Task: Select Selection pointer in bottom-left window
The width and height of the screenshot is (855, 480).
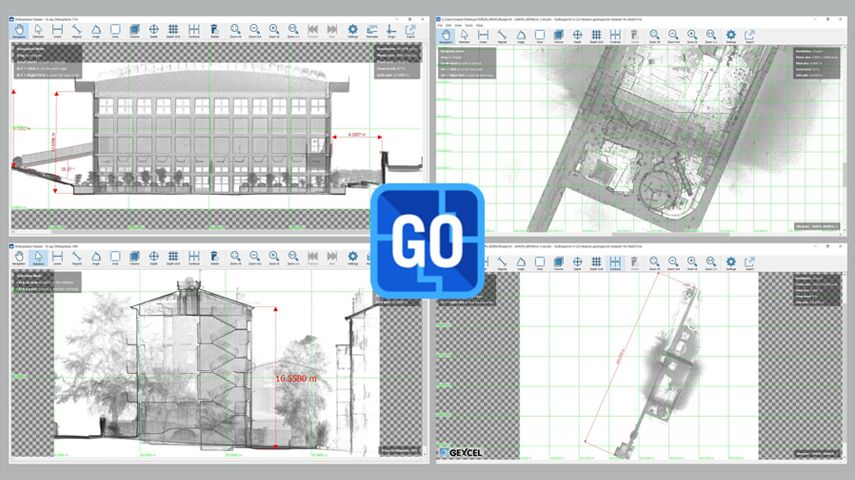Action: click(38, 258)
